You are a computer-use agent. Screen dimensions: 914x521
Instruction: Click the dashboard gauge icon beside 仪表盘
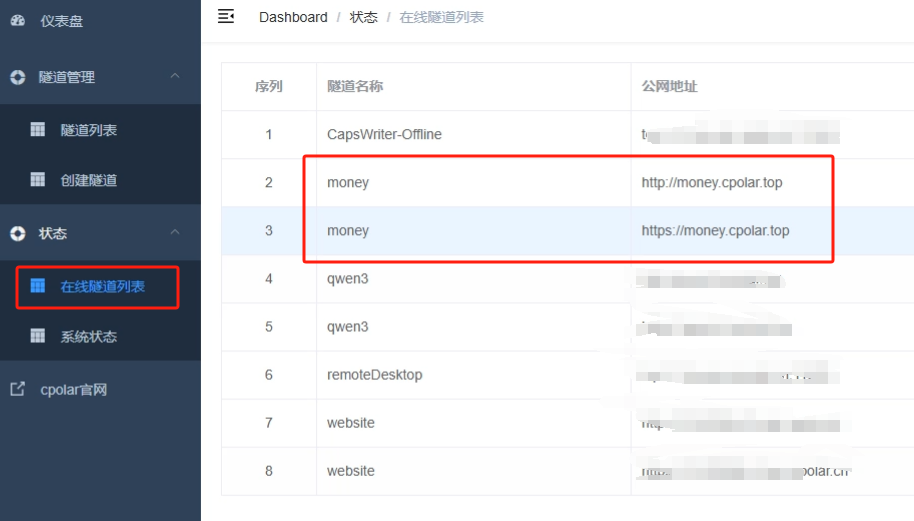pyautogui.click(x=17, y=21)
